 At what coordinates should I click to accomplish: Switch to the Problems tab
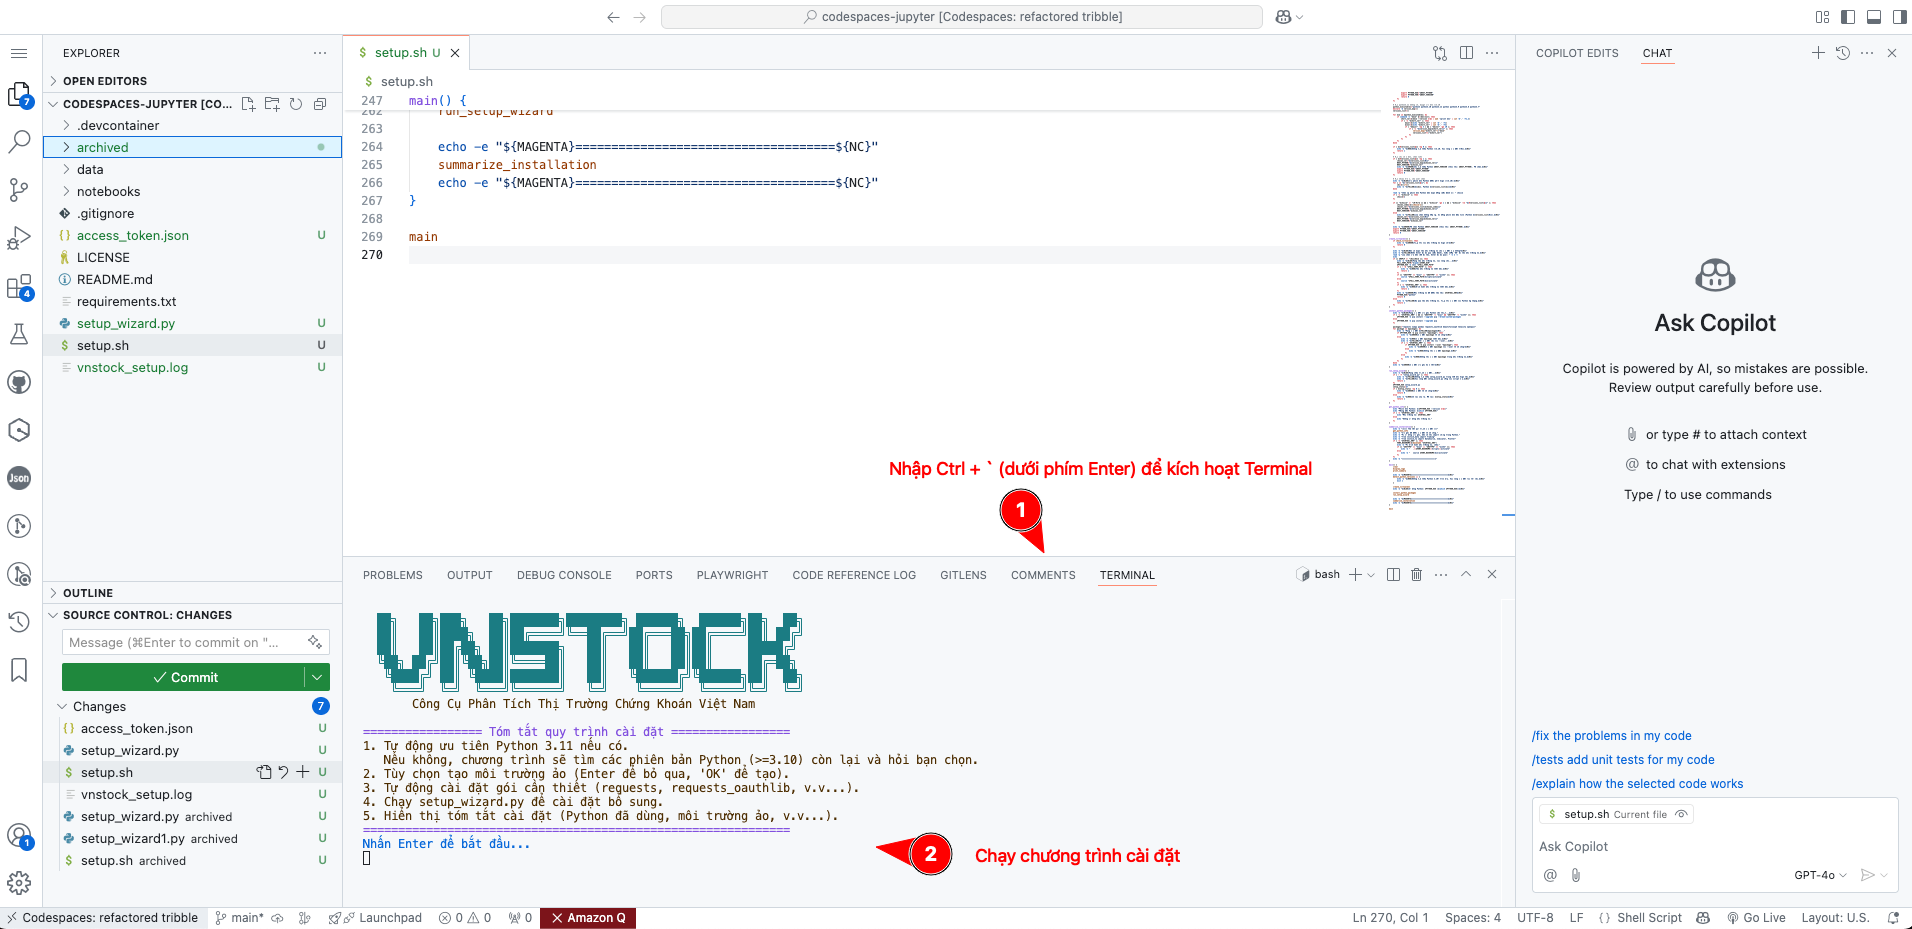click(393, 575)
